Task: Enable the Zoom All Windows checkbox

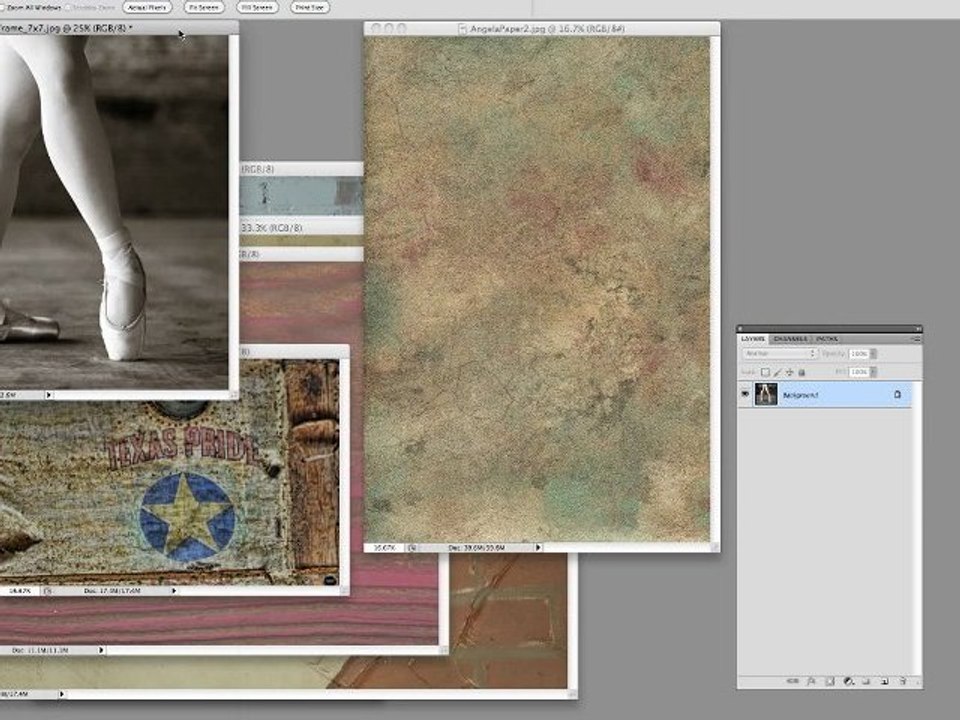Action: [x=2, y=7]
